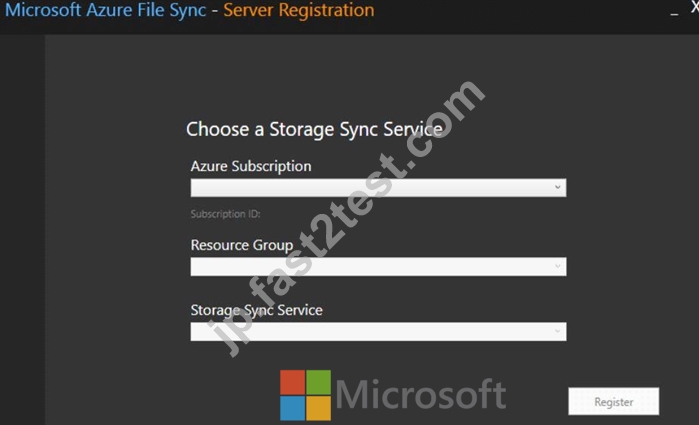The image size is (699, 425).
Task: Click the Subscription ID text
Action: (x=226, y=214)
